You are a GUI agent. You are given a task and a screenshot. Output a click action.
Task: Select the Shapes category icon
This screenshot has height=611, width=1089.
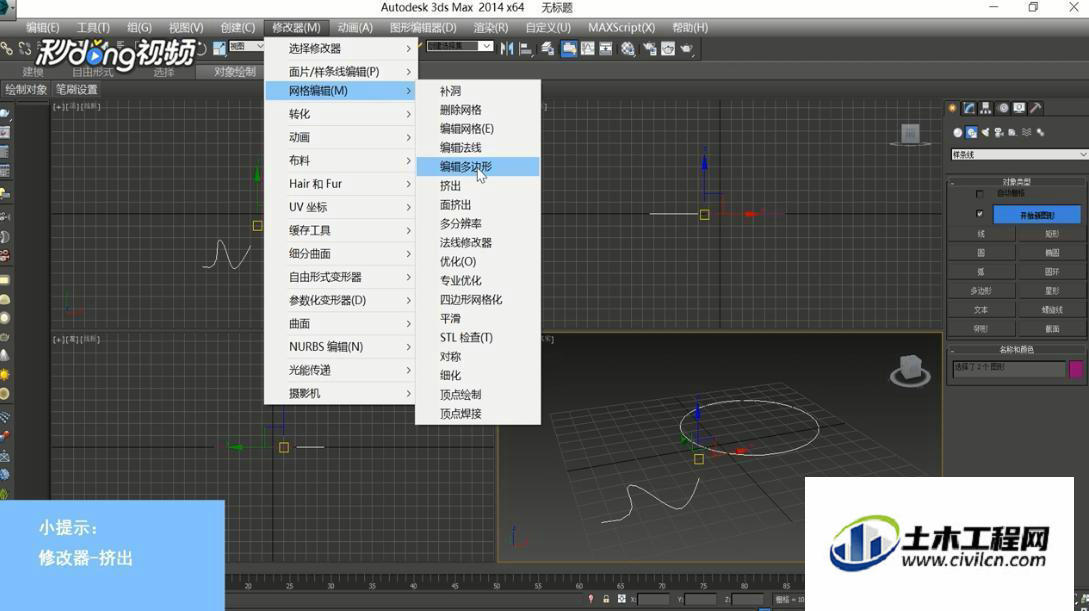pos(972,132)
